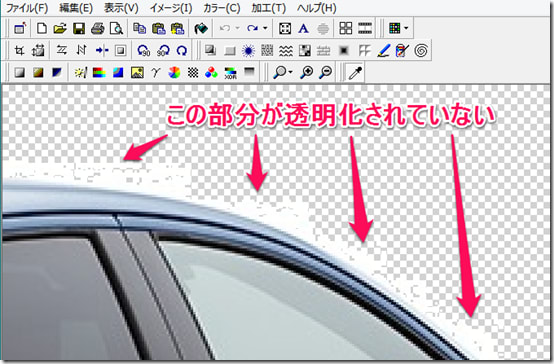This screenshot has width=554, height=364.
Task: Open the イメージ(I) menu
Action: point(171,8)
